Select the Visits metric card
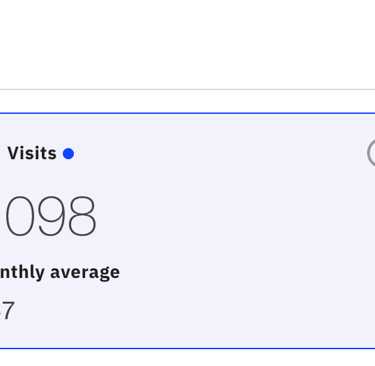 (187, 231)
